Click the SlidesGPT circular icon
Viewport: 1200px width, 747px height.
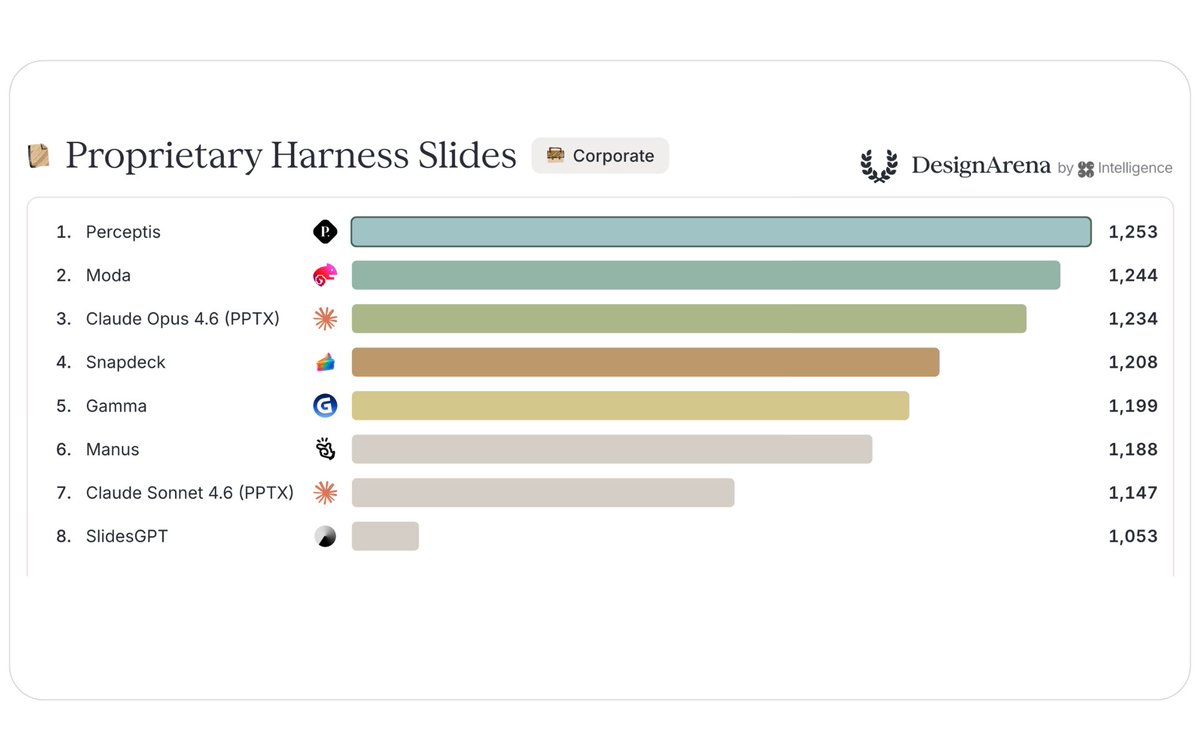[325, 536]
